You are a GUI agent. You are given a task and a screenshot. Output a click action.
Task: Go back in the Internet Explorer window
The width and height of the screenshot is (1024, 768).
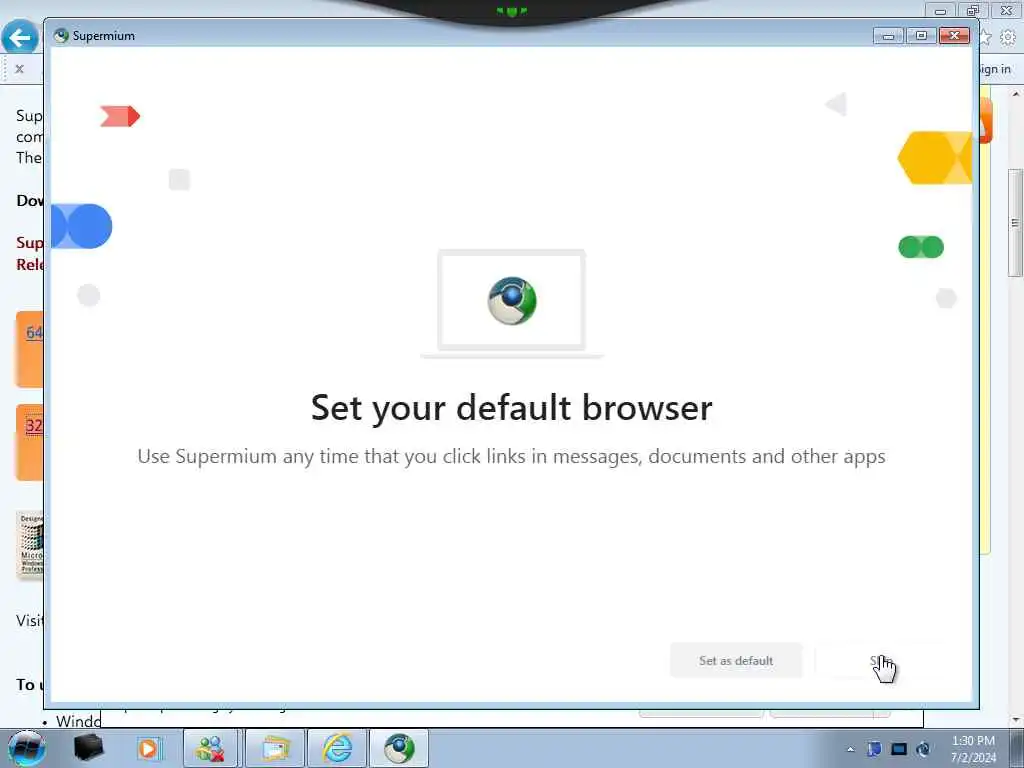click(19, 37)
